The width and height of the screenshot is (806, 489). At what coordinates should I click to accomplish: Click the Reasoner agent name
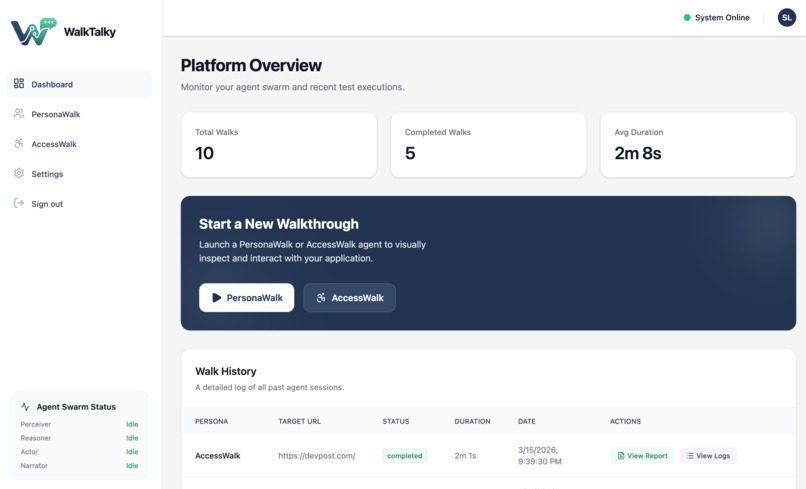(x=35, y=438)
